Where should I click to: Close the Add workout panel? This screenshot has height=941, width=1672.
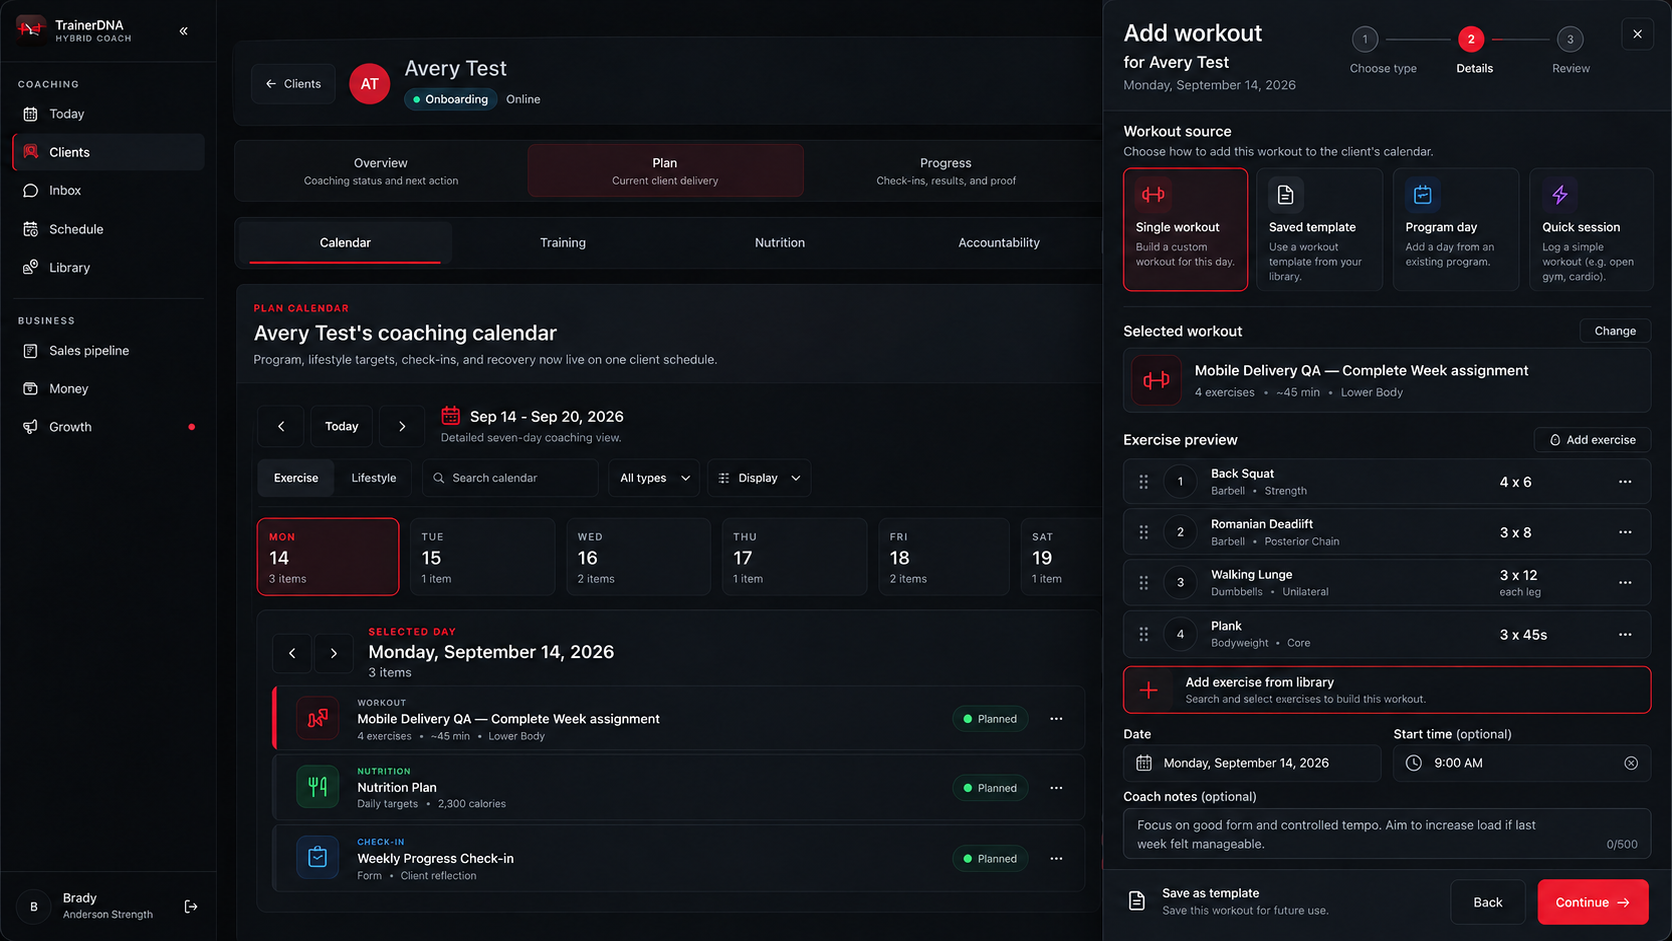[x=1637, y=34]
